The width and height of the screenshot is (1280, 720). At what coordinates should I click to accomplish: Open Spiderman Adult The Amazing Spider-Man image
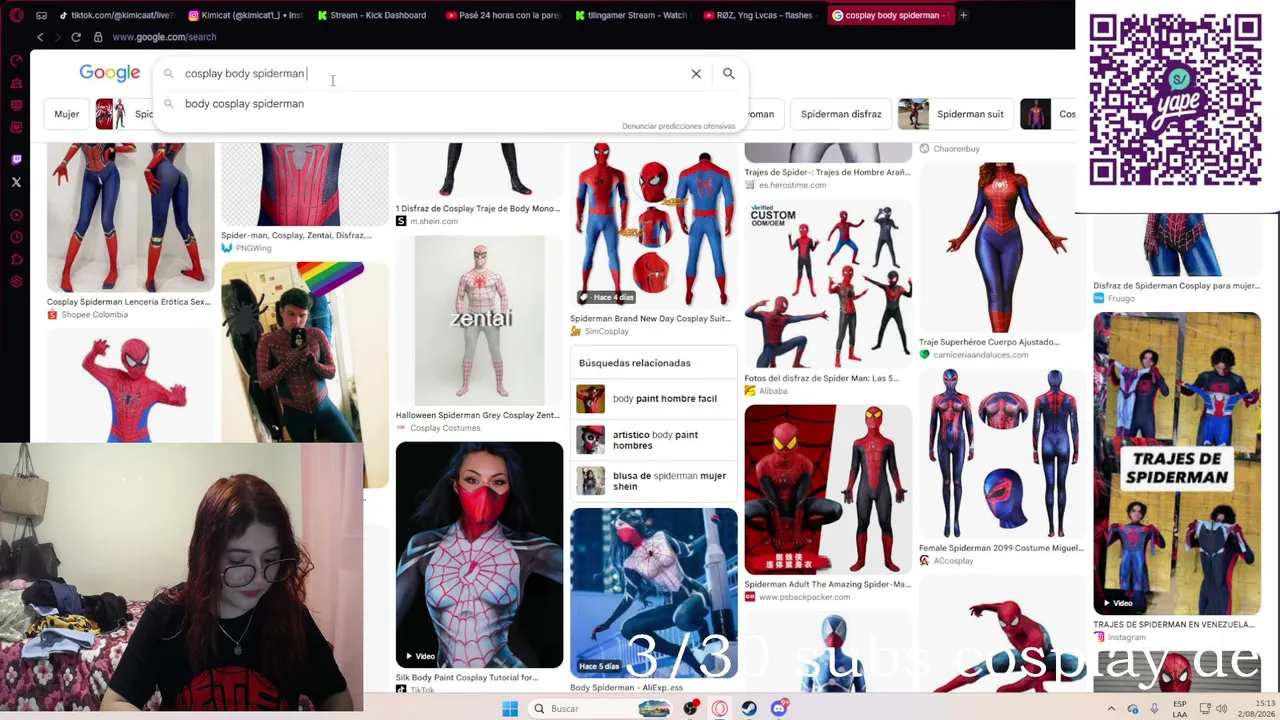[x=828, y=489]
